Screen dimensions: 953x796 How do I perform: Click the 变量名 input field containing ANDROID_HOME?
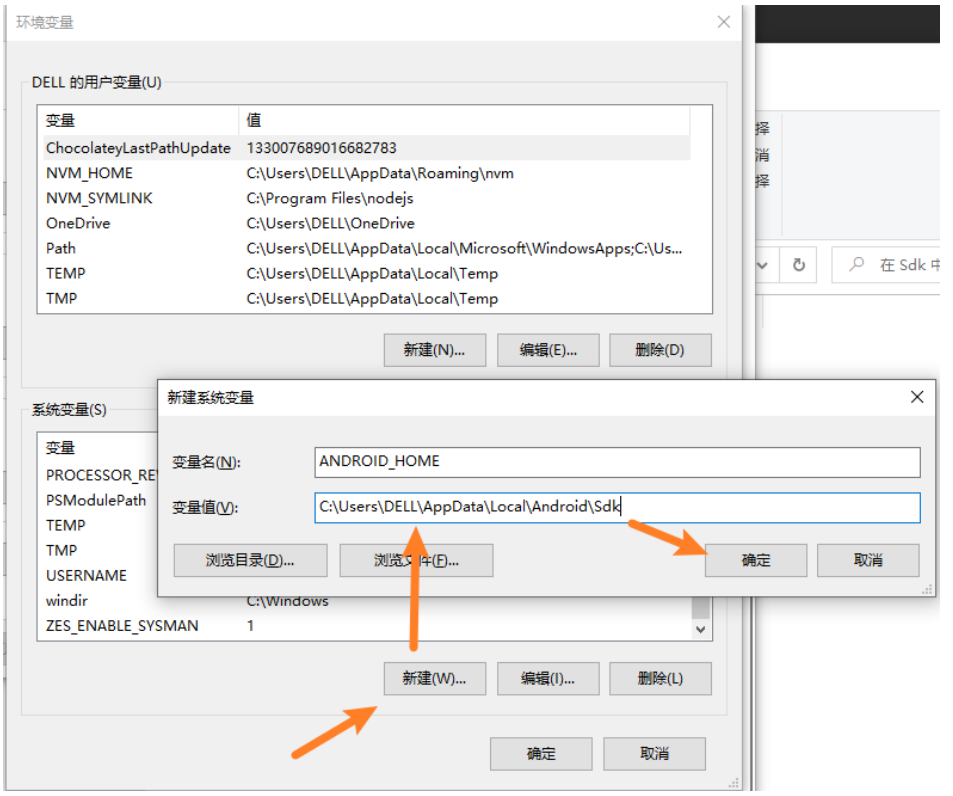point(616,462)
